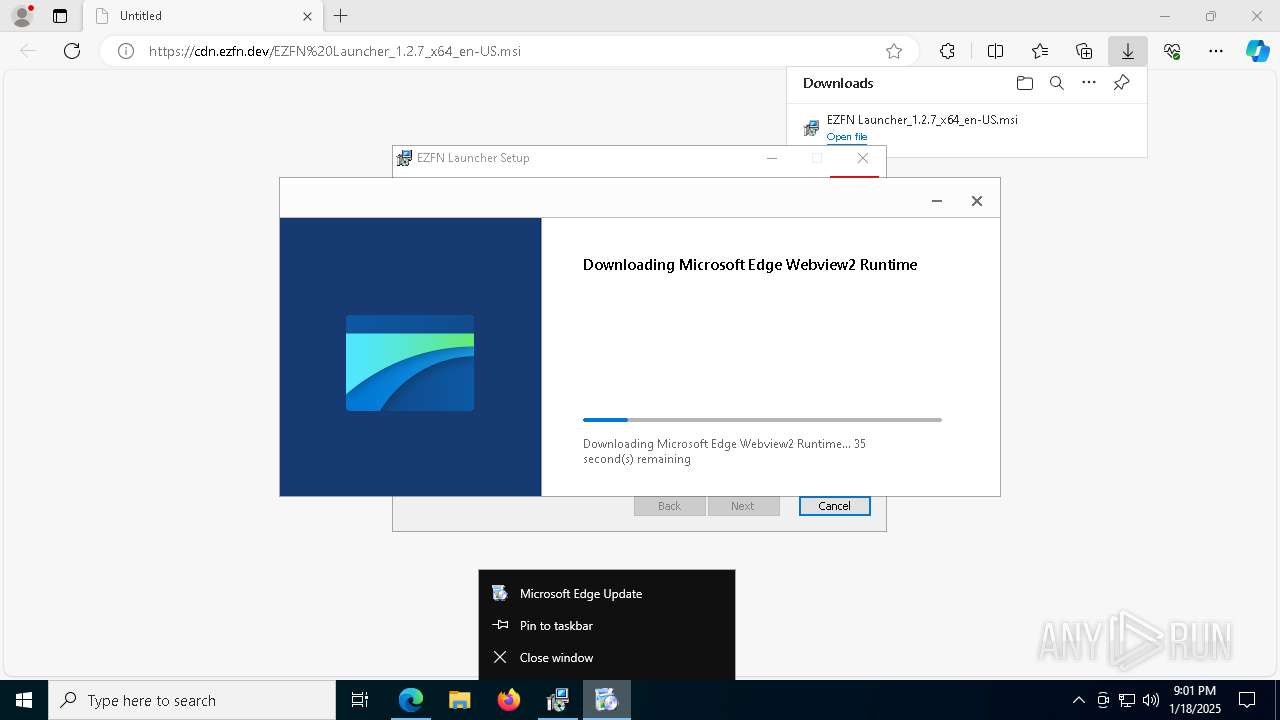
Task: Cancel the EZFN Launcher Setup
Action: (834, 506)
